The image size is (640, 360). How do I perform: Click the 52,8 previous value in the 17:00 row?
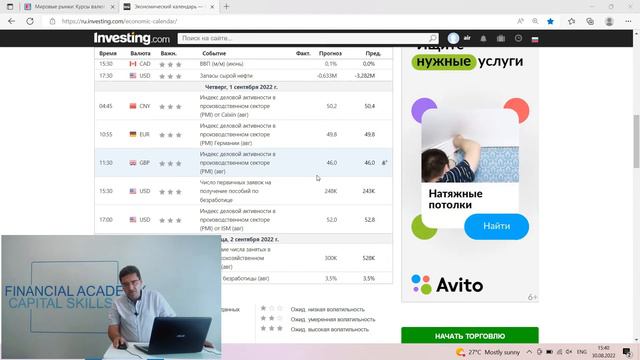tap(369, 220)
